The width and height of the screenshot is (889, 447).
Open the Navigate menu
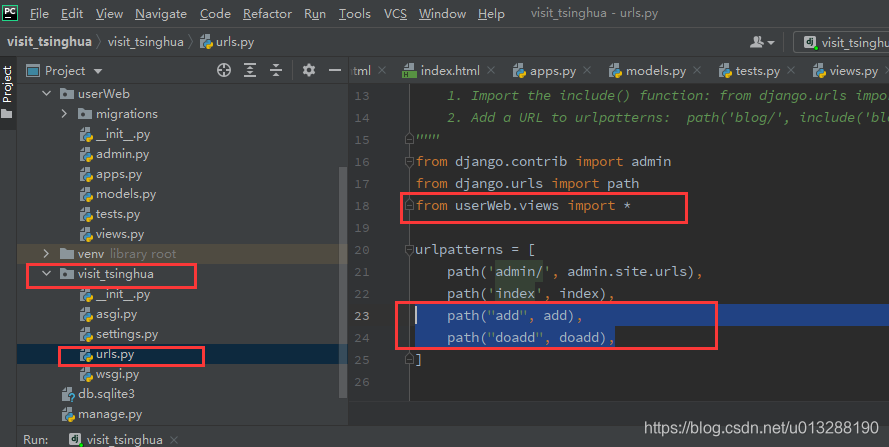coord(161,14)
